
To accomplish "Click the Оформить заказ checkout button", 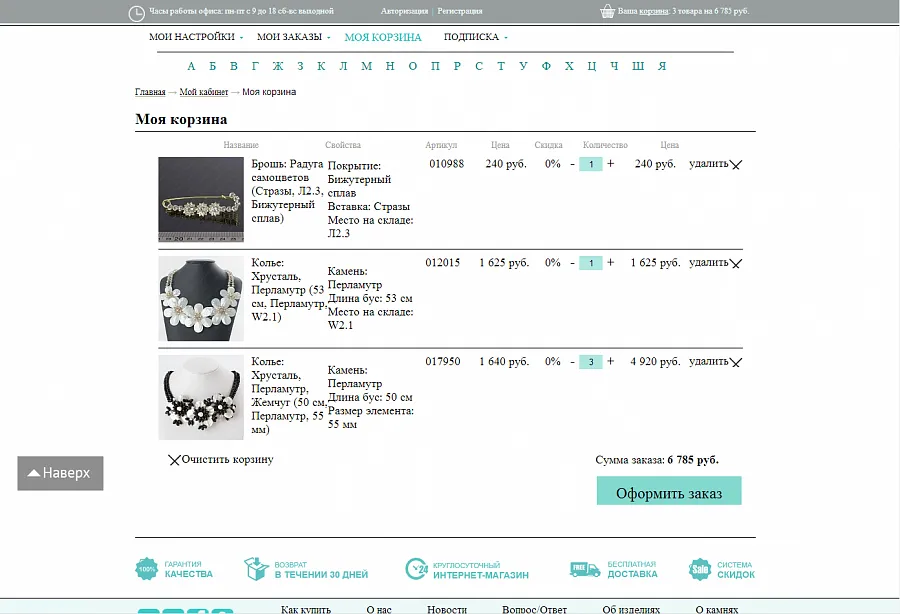I will pos(669,491).
